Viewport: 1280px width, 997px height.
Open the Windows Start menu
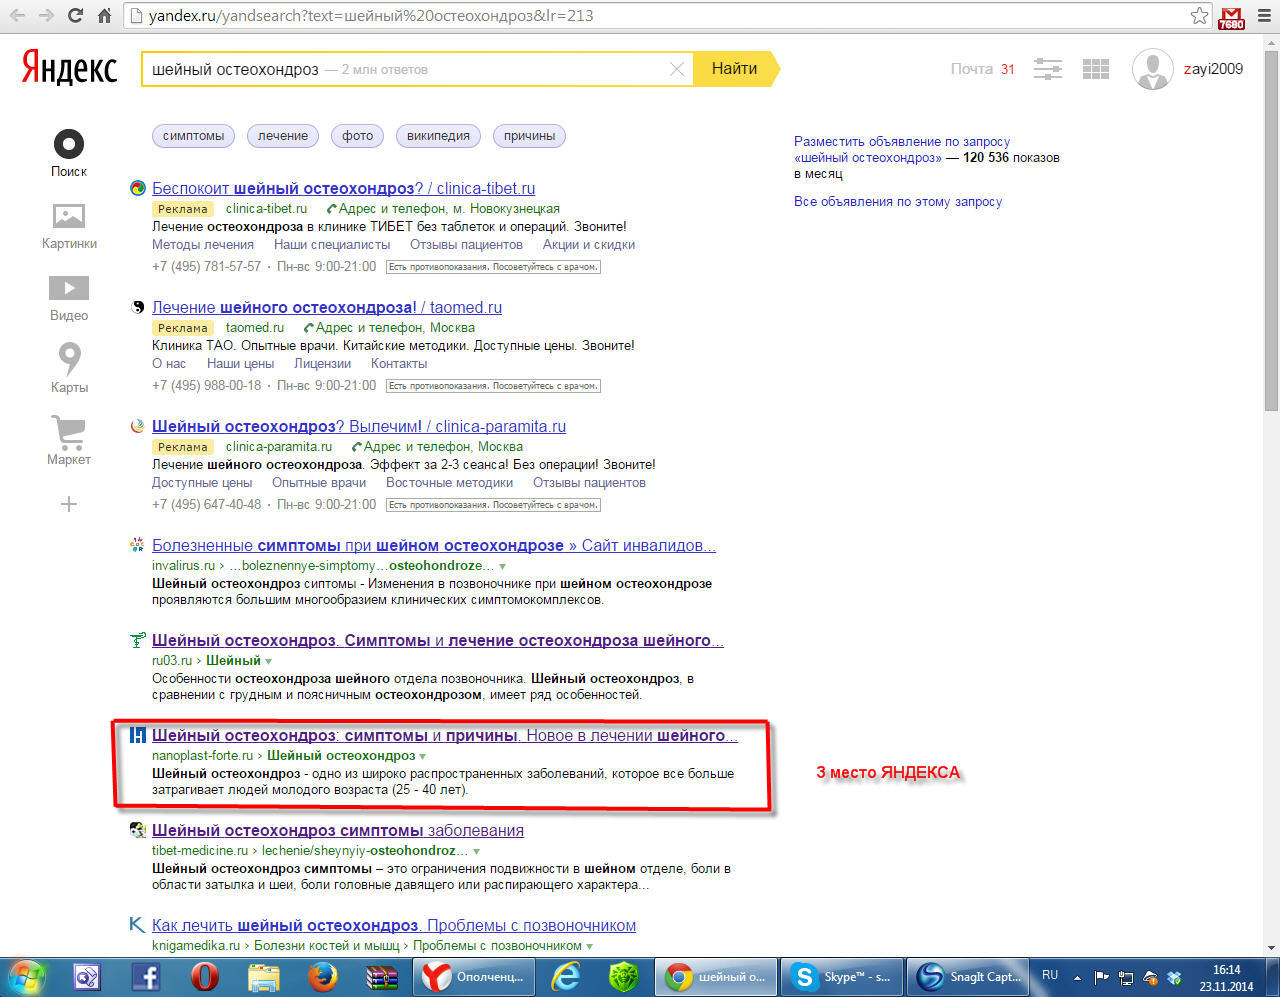tap(27, 976)
